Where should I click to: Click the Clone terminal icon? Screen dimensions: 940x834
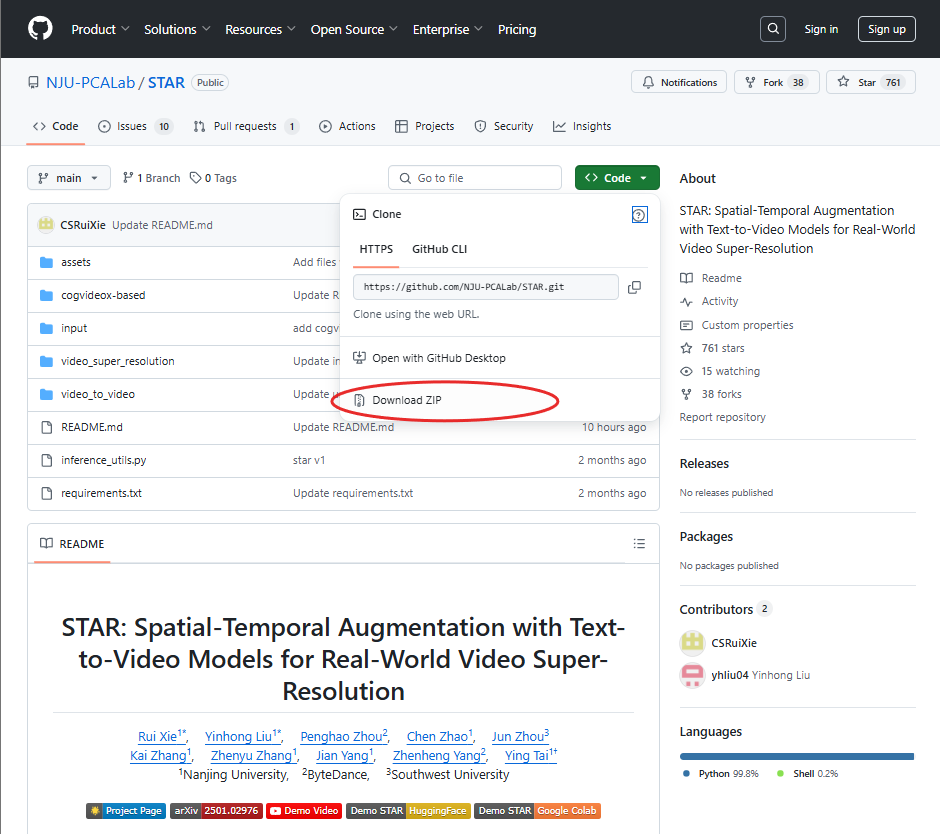click(359, 214)
